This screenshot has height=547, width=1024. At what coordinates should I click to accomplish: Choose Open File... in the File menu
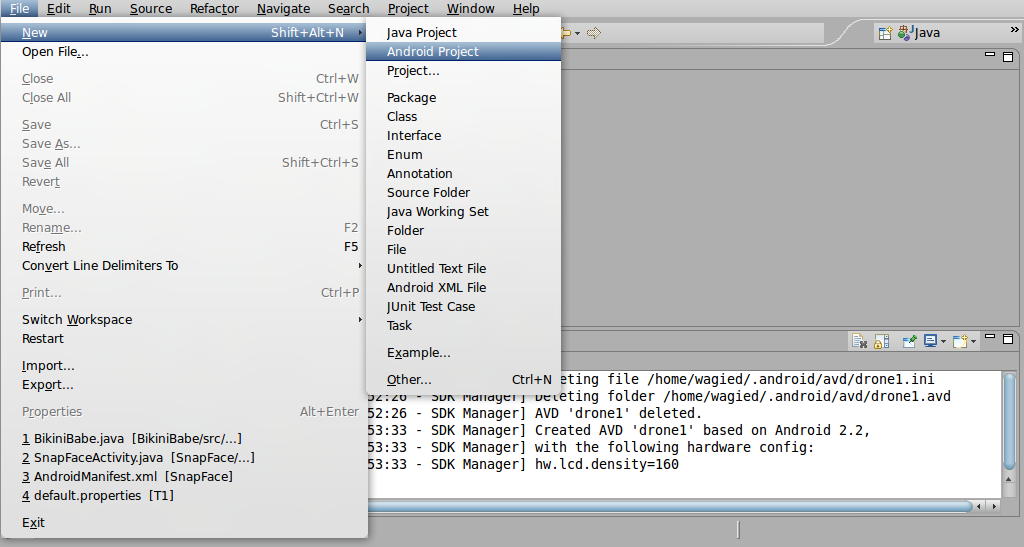click(x=184, y=52)
